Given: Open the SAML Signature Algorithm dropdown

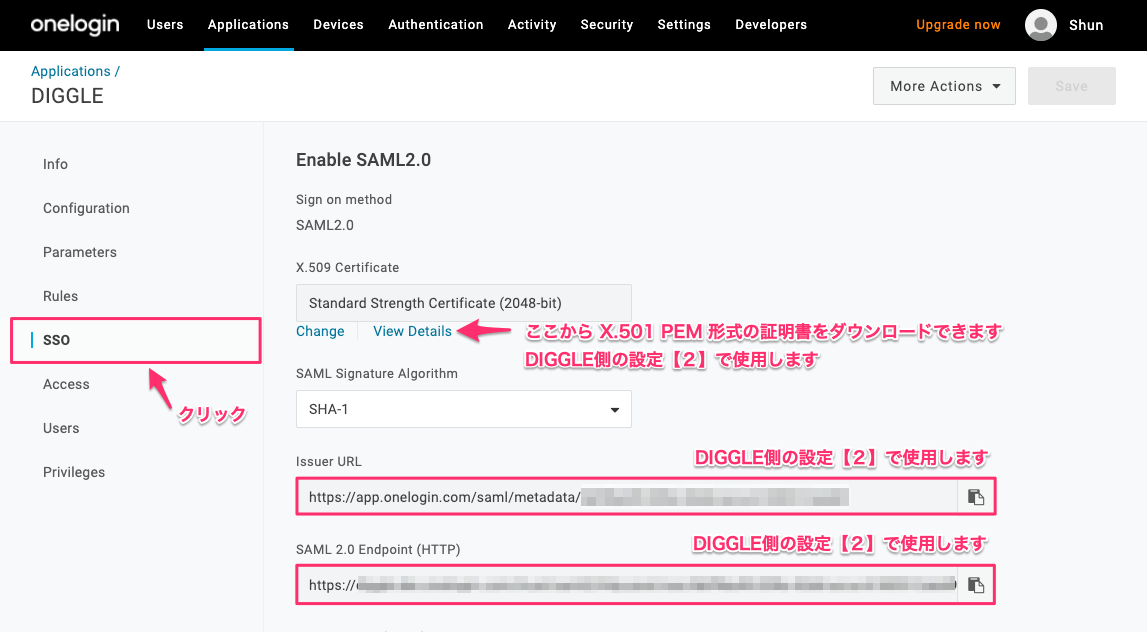Looking at the screenshot, I should (x=463, y=409).
